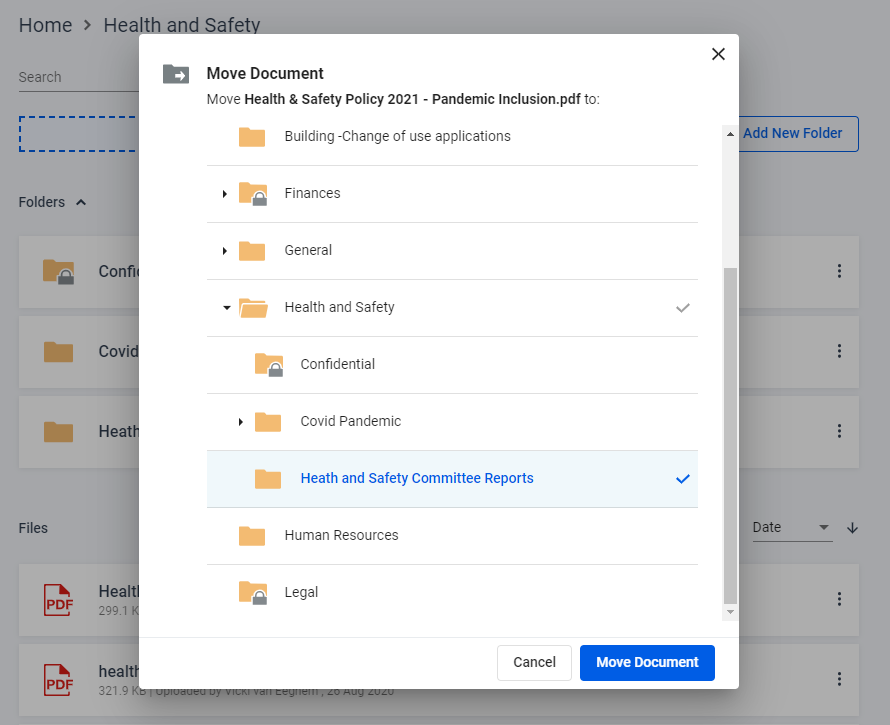Reverse sort order with the arrow icon
The width and height of the screenshot is (890, 725).
pos(852,528)
